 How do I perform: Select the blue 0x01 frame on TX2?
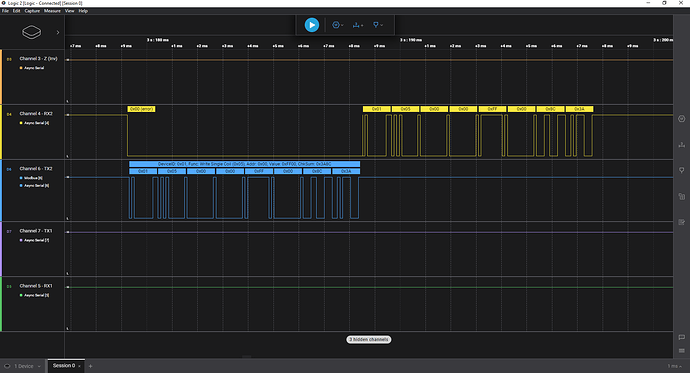pos(143,171)
